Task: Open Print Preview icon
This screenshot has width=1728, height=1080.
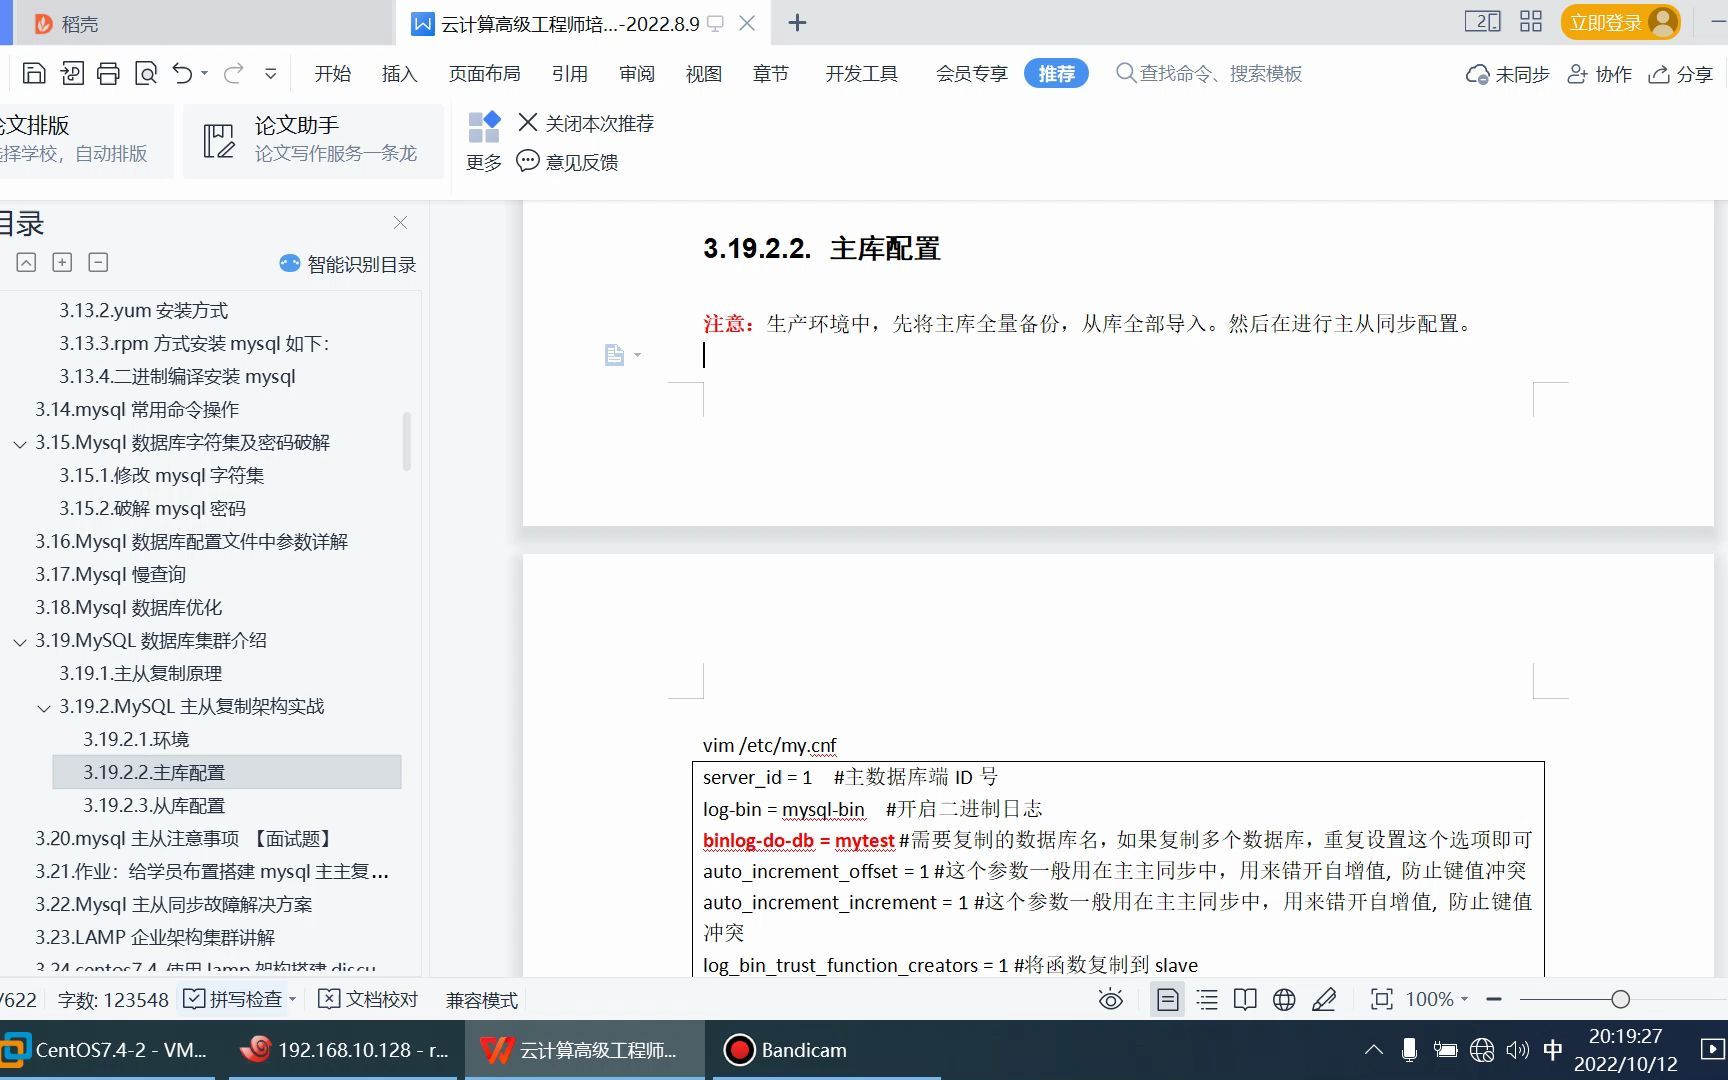Action: pos(146,73)
